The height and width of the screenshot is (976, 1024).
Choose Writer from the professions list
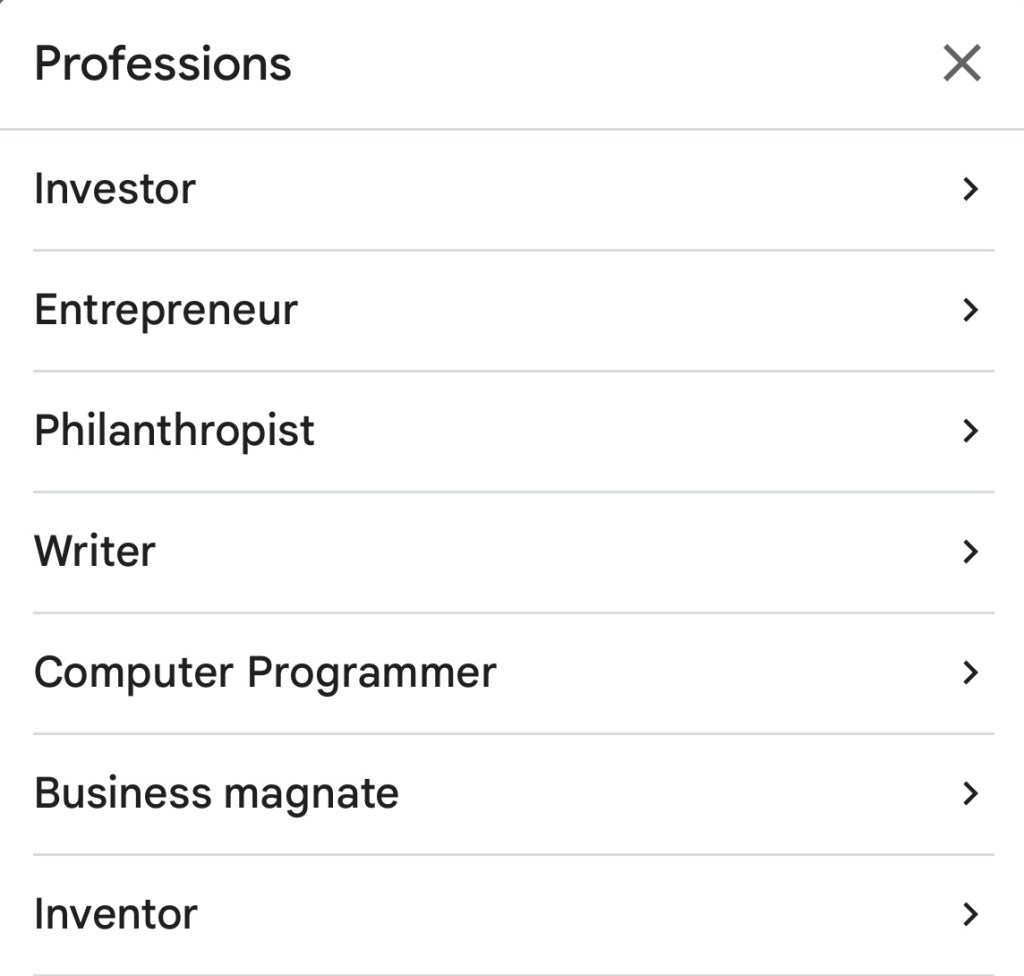click(x=95, y=552)
